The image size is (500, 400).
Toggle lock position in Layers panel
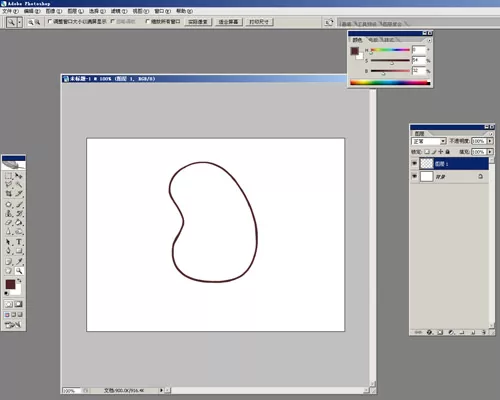click(x=441, y=152)
